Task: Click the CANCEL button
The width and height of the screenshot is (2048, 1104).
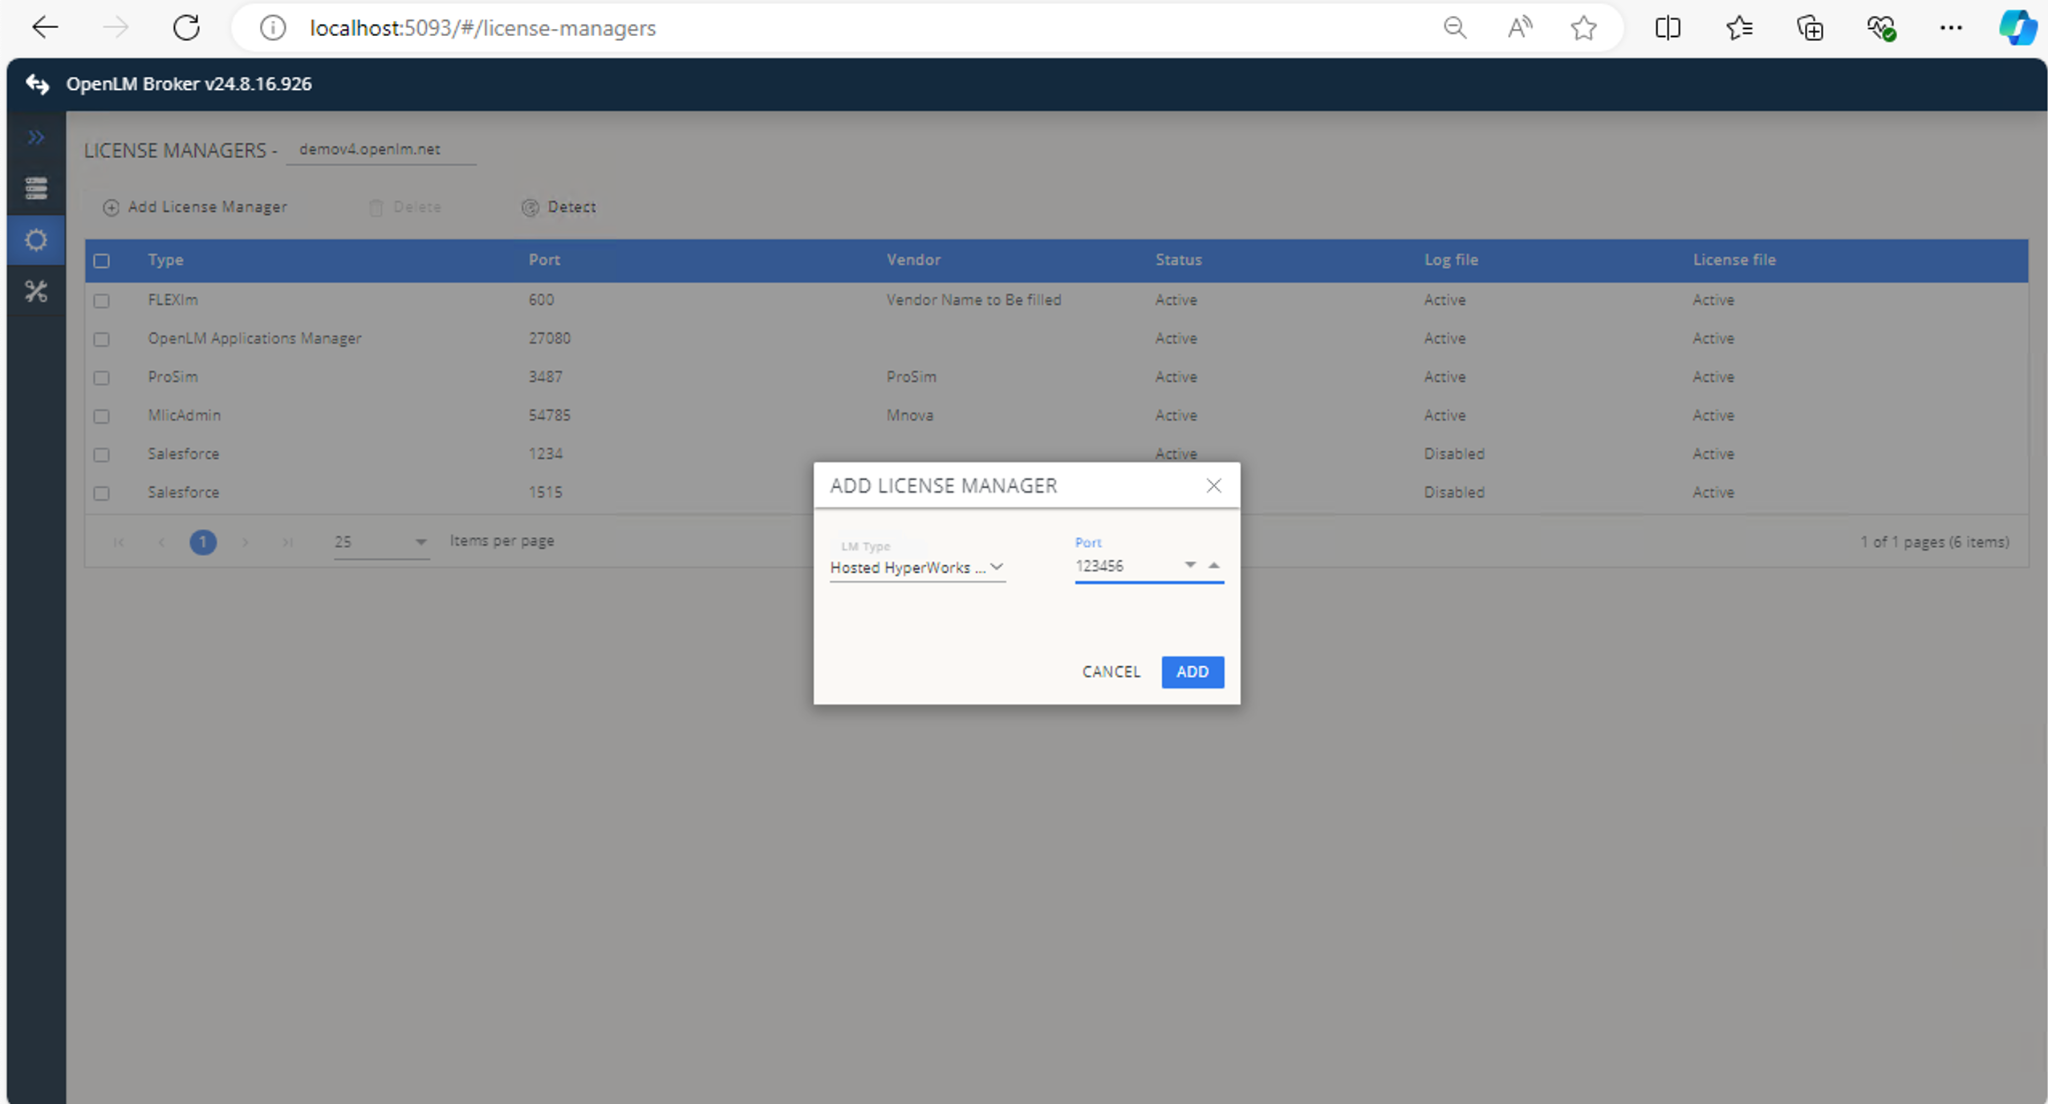Action: (1110, 671)
